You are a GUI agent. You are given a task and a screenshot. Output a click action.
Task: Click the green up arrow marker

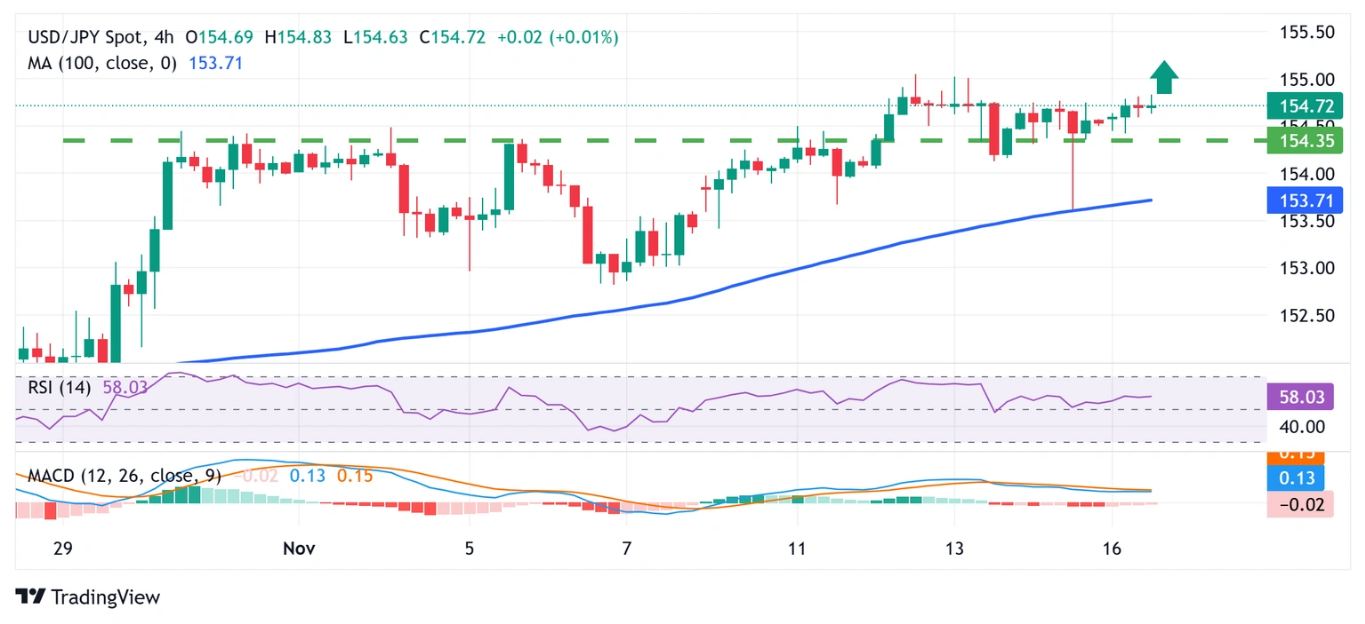click(1163, 76)
